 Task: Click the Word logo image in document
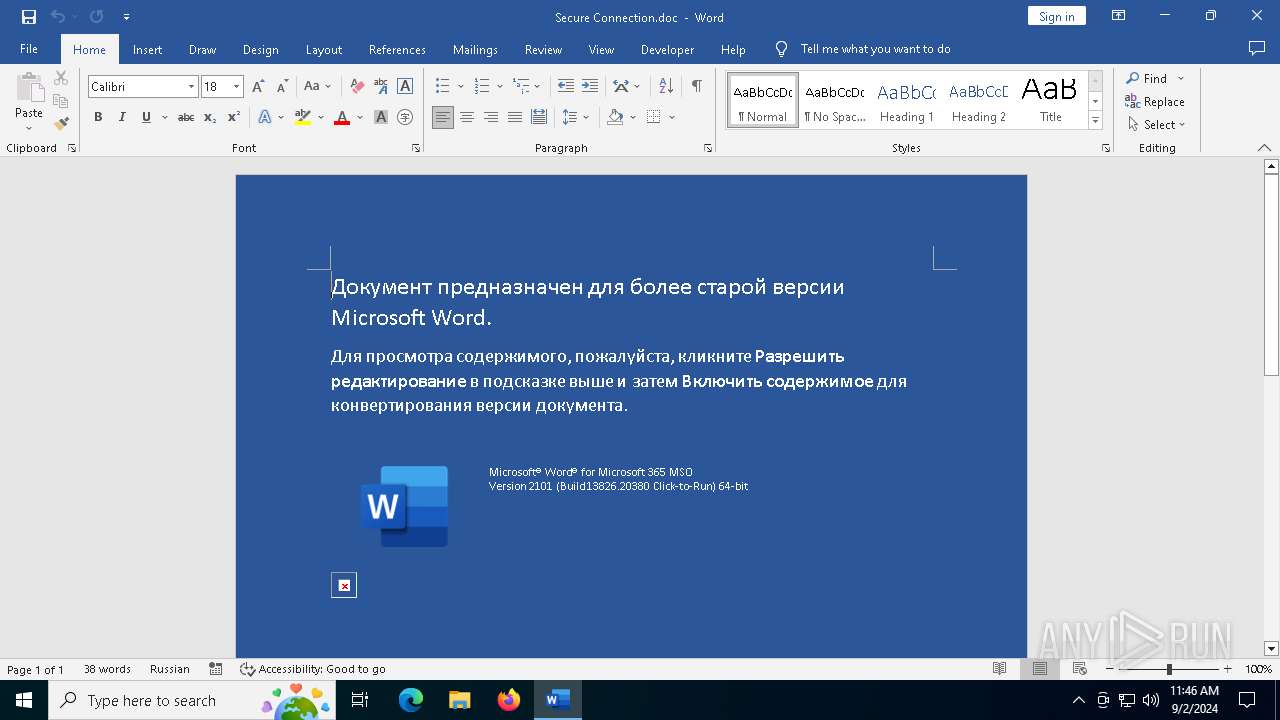click(x=405, y=506)
